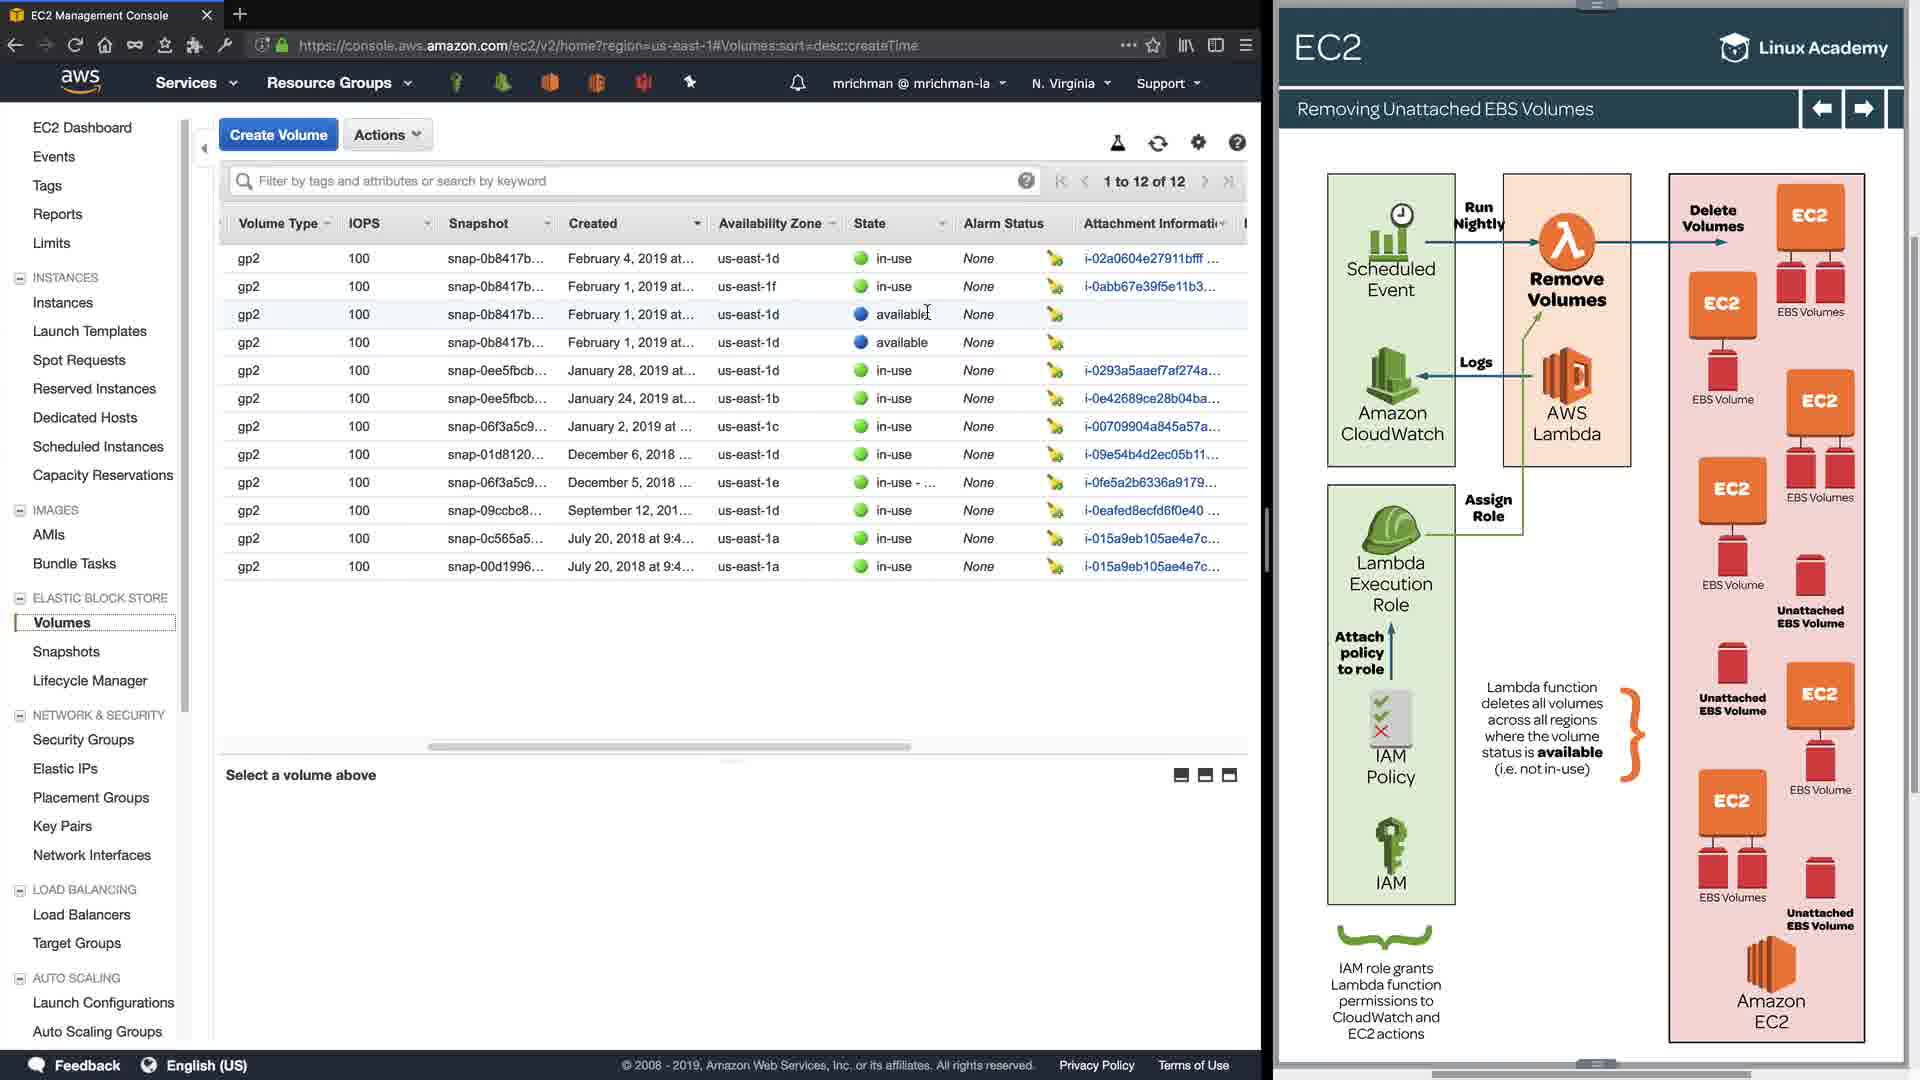This screenshot has width=1920, height=1080.
Task: Click the help question mark icon
Action: click(1237, 143)
